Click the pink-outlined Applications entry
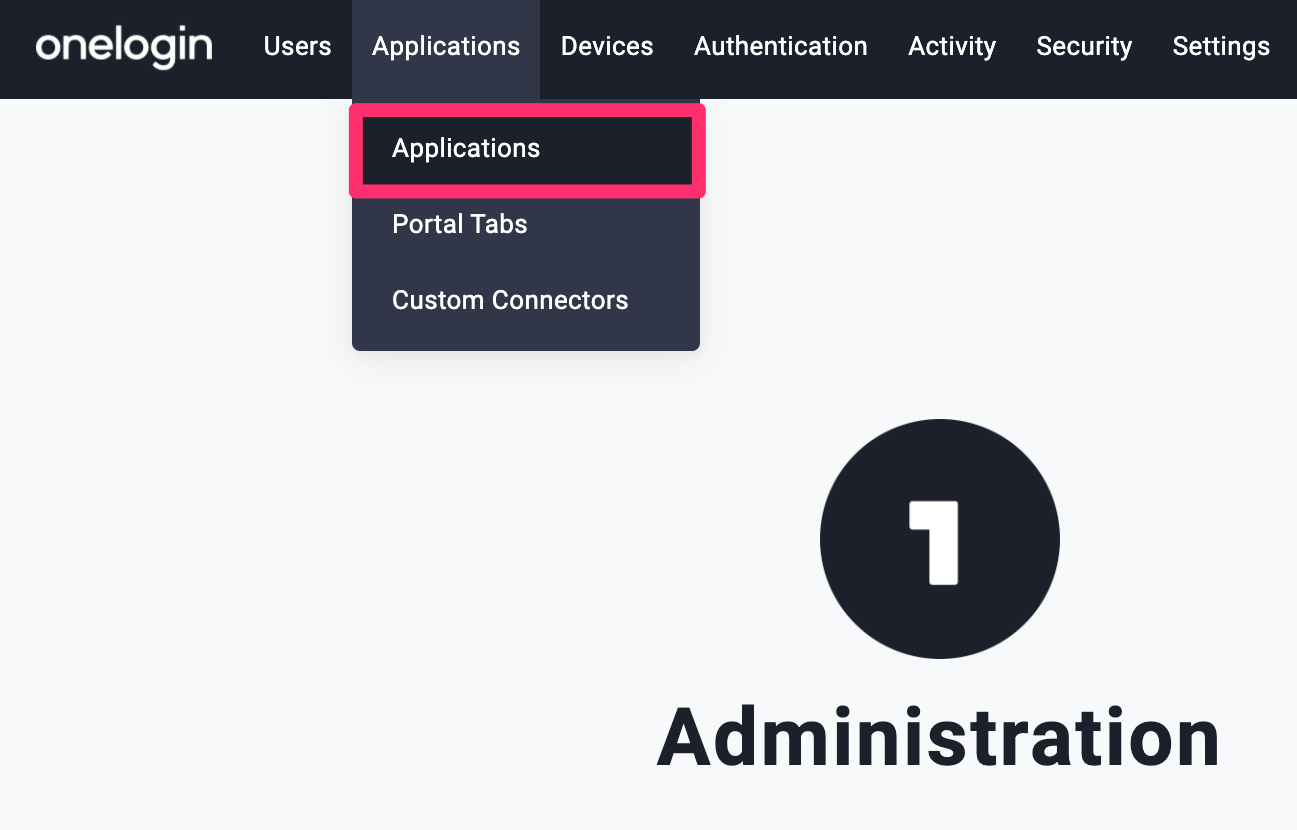Image resolution: width=1297 pixels, height=830 pixels. coord(526,149)
